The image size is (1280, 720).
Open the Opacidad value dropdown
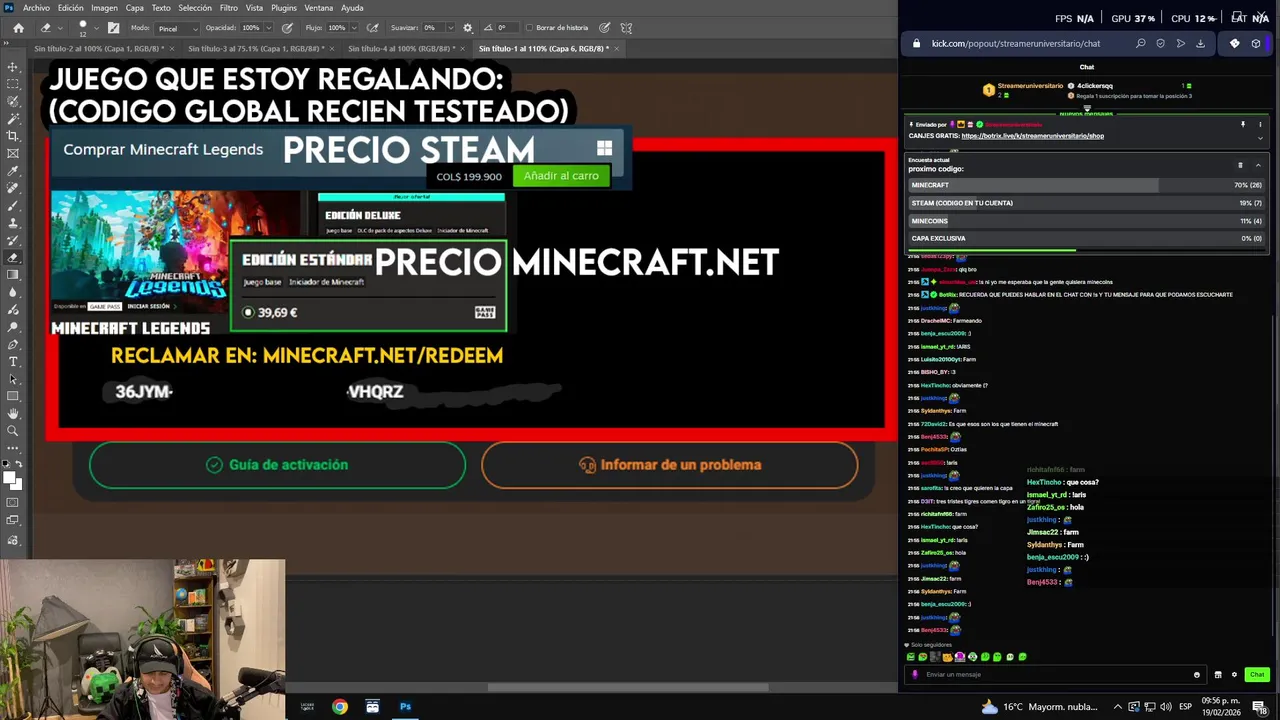pos(268,28)
